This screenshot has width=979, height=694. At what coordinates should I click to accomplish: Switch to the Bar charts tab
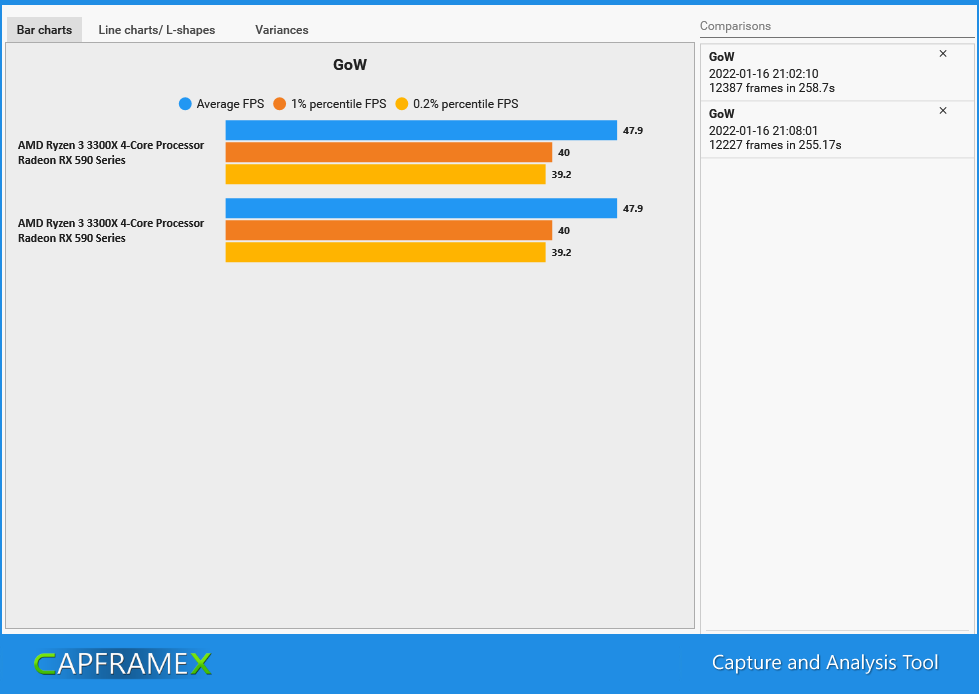click(44, 30)
